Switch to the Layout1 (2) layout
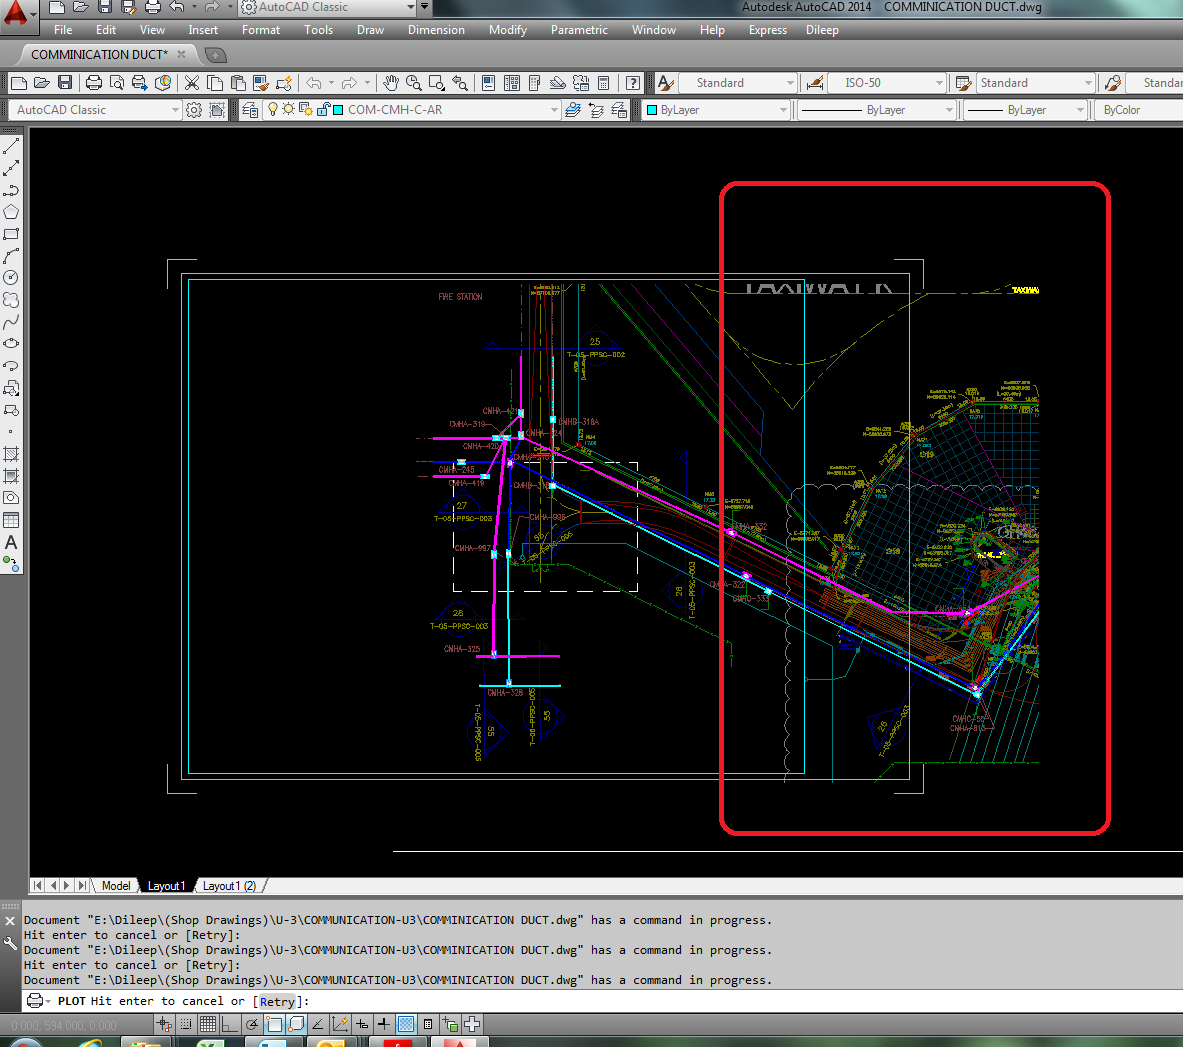Viewport: 1183px width, 1047px height. [229, 885]
